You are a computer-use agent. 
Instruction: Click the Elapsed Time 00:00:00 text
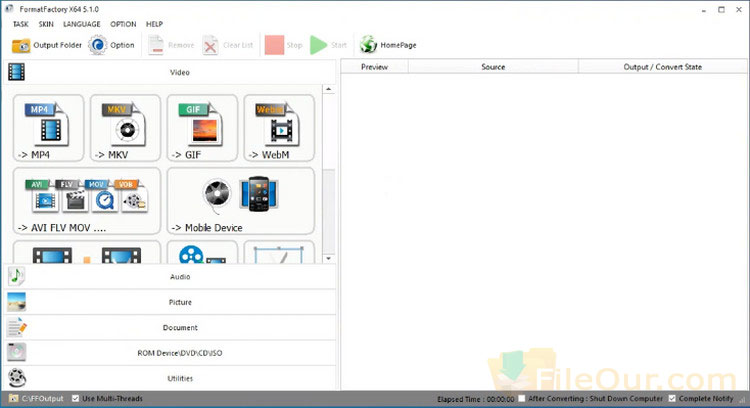click(475, 399)
